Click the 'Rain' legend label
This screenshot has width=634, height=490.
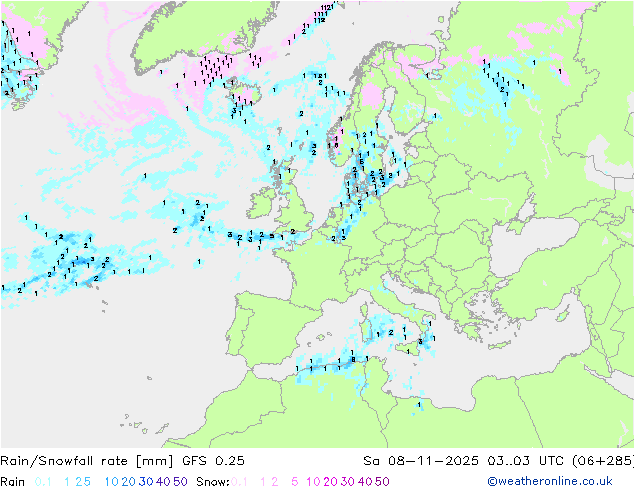point(13,482)
